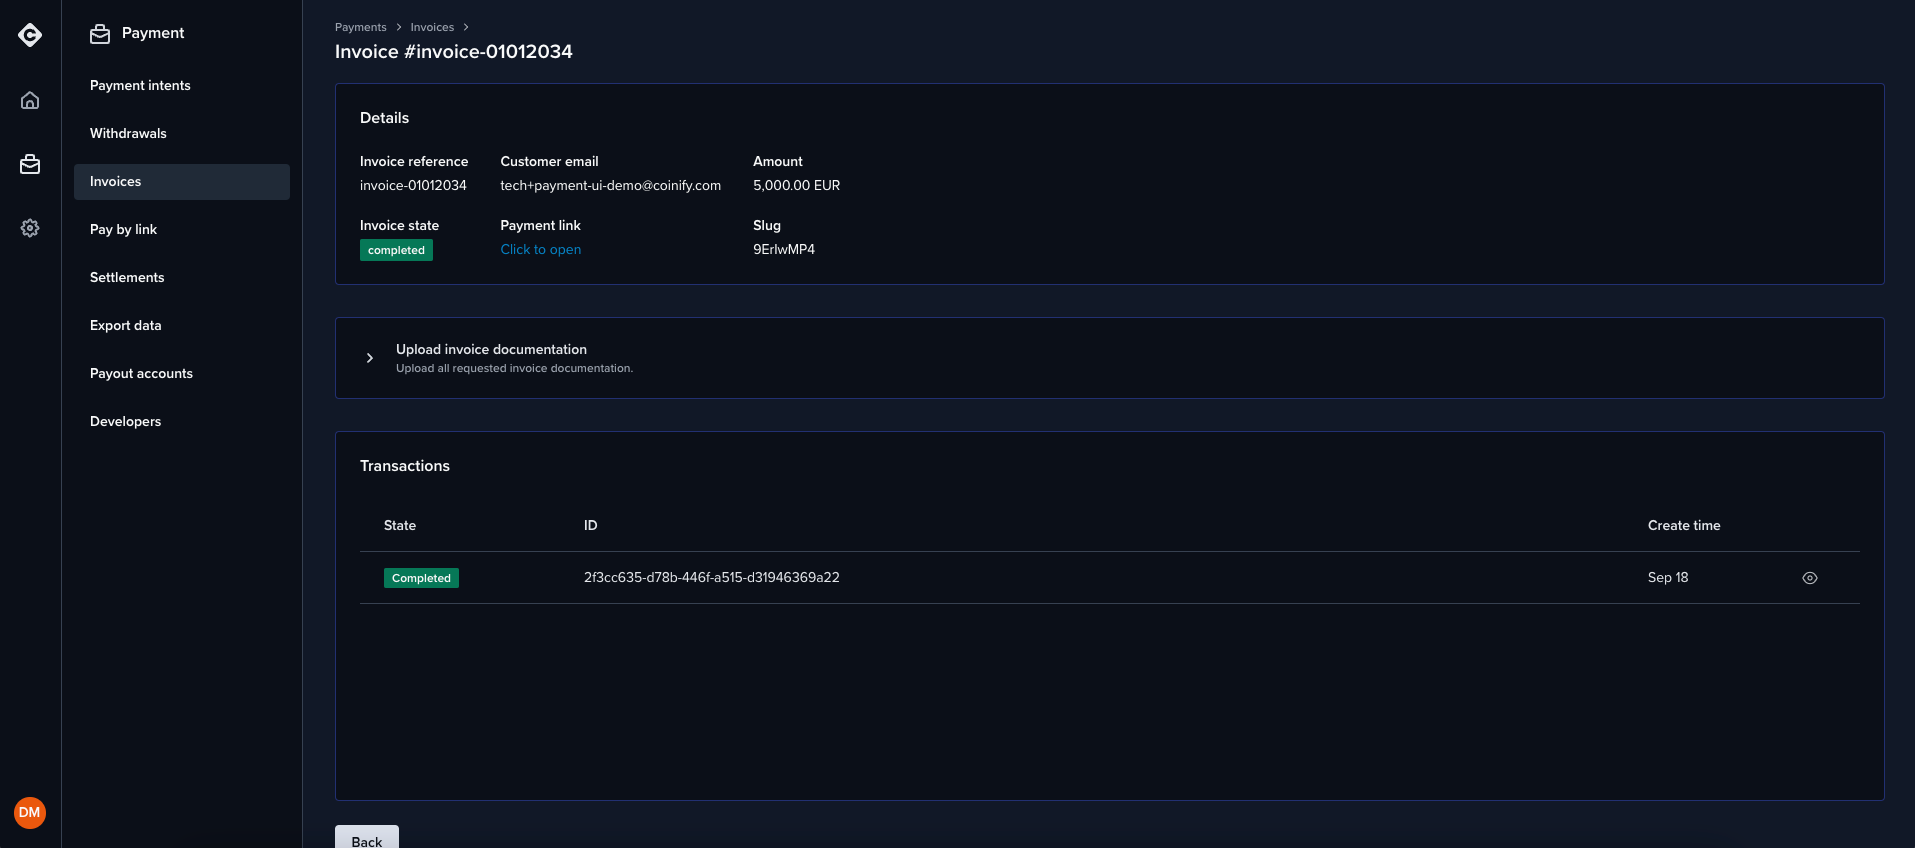
Task: Open the 'Click to open' payment link
Action: (x=540, y=250)
